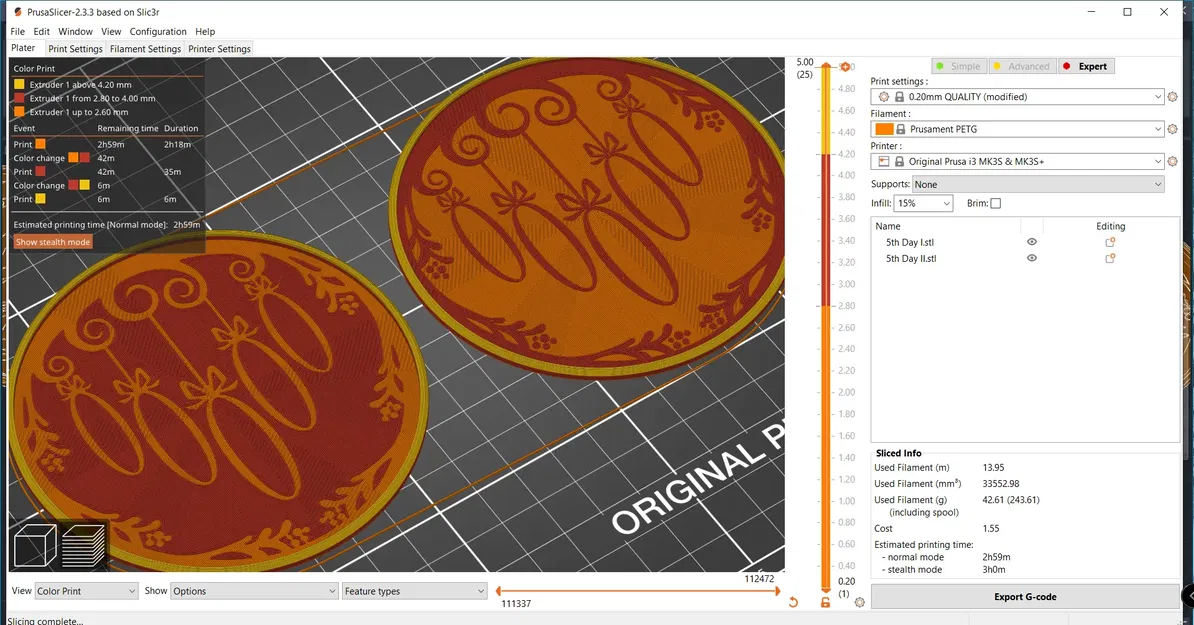Click the yellow Extruder 1 above 4.20 swatch
The height and width of the screenshot is (625, 1194).
(19, 85)
